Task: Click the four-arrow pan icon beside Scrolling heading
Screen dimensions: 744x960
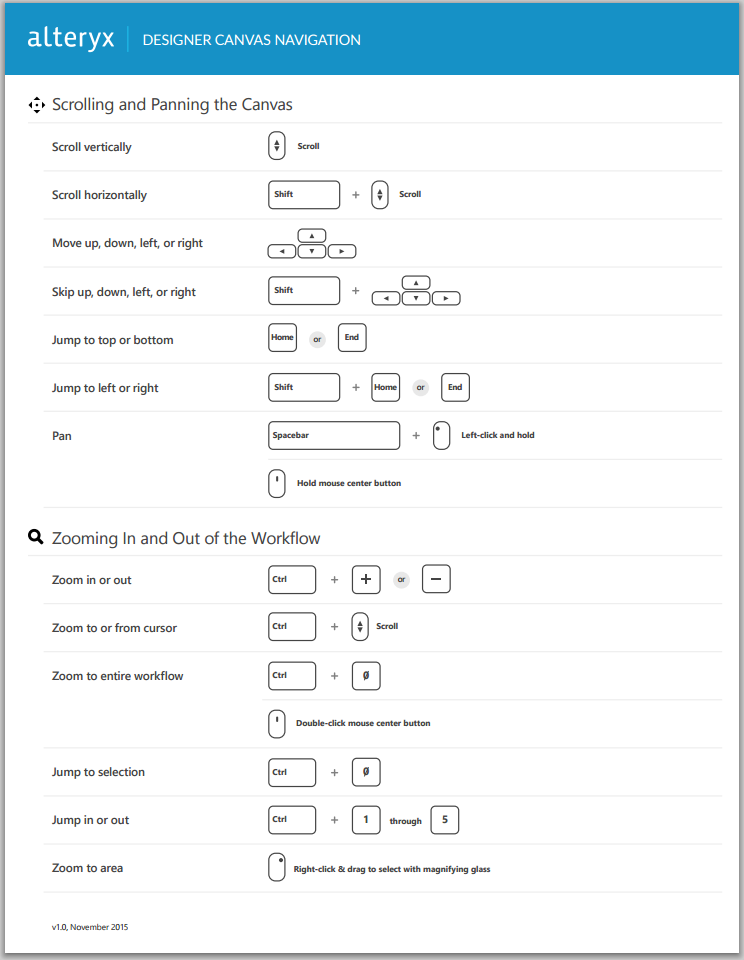Action: pyautogui.click(x=37, y=105)
